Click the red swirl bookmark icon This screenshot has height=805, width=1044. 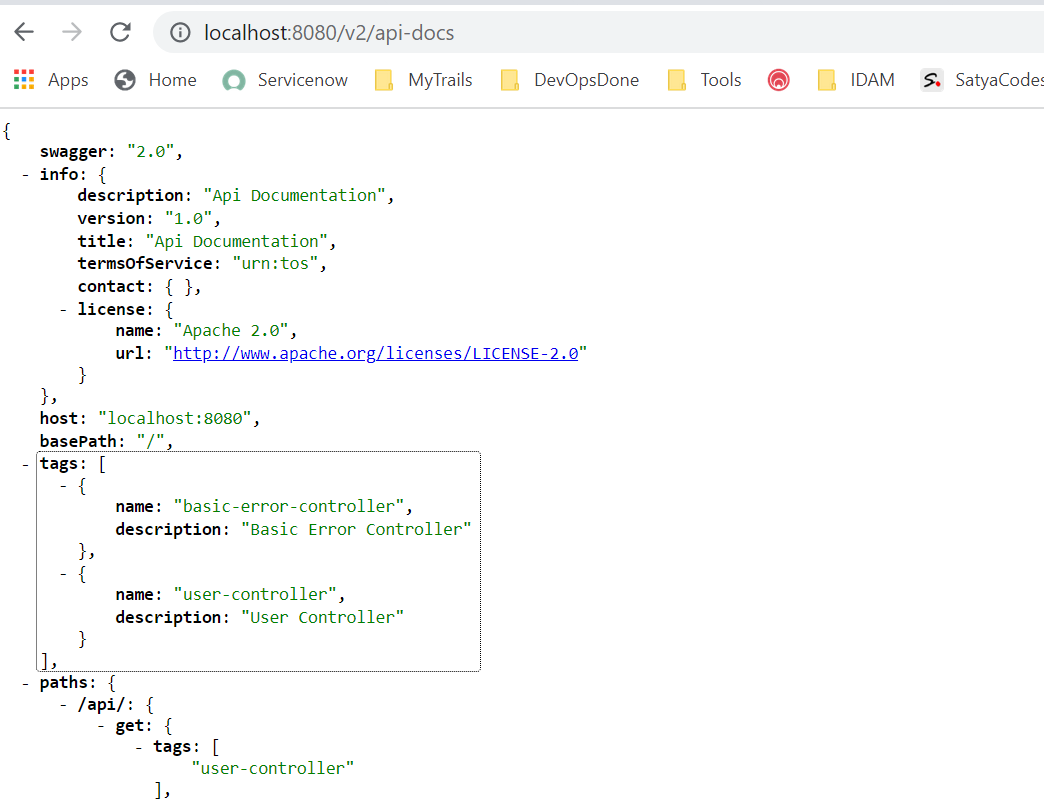point(779,80)
